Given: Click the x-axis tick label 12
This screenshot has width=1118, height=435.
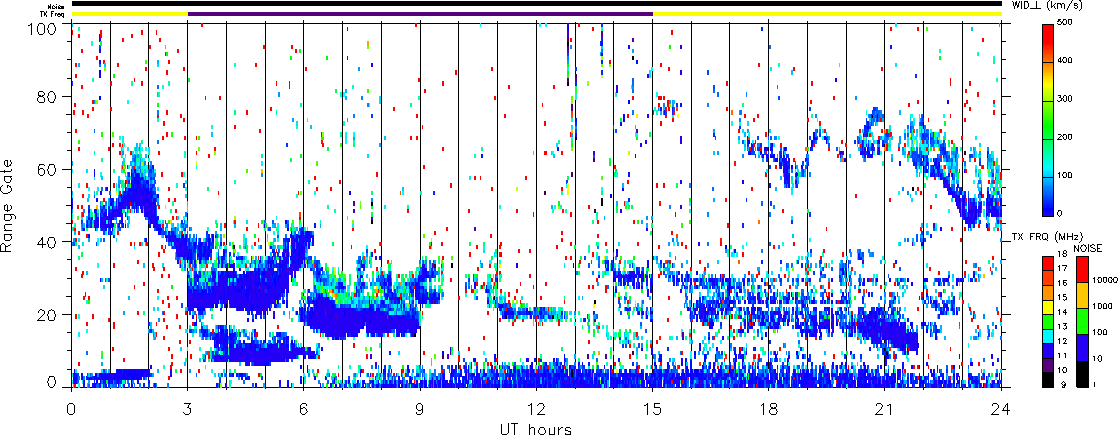Looking at the screenshot, I should tap(536, 411).
